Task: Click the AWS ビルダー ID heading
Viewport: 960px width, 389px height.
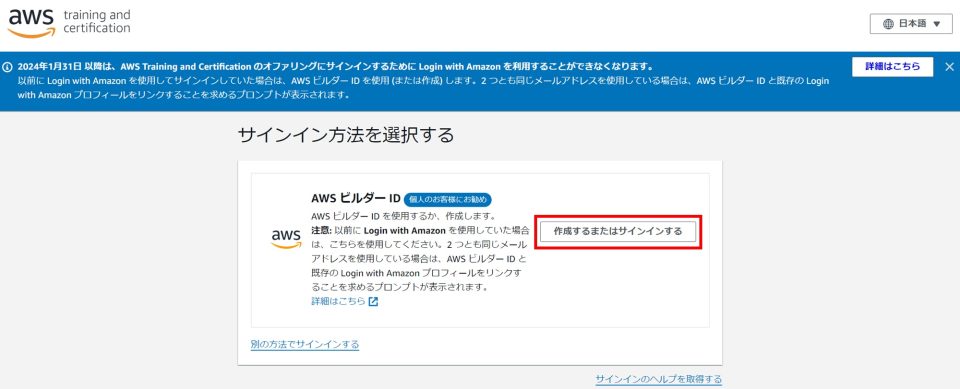Action: pos(356,199)
